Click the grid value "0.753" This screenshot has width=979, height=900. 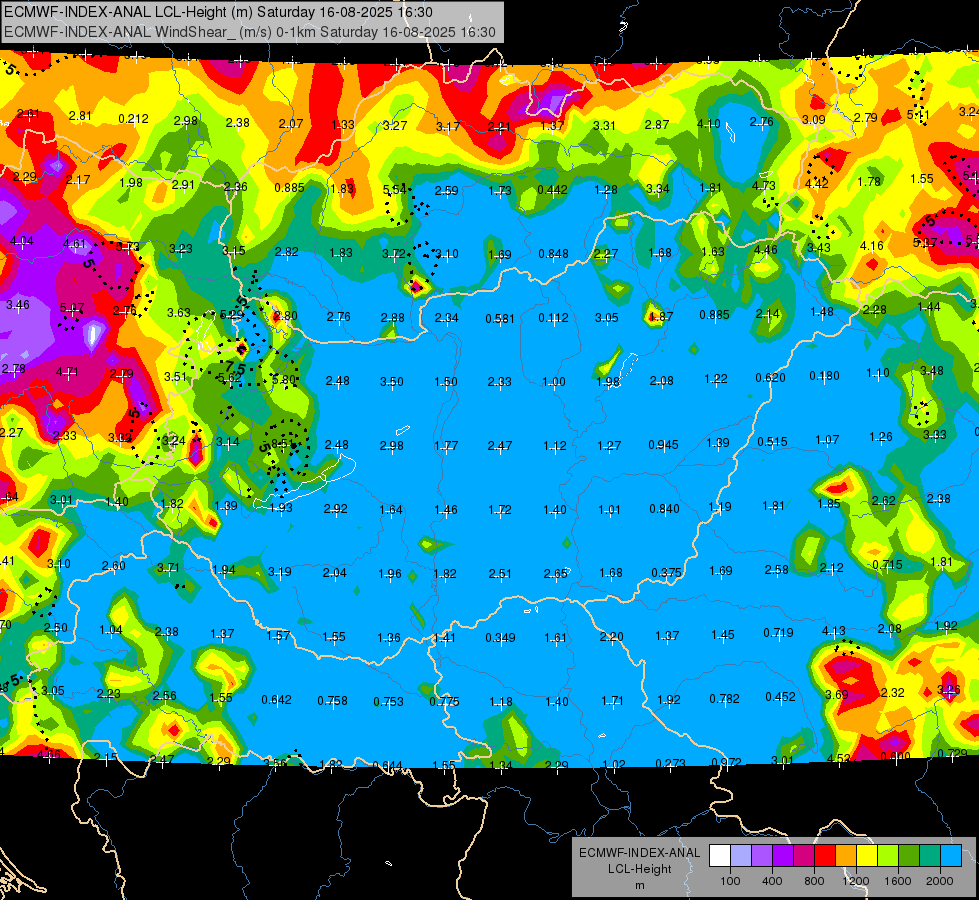point(388,702)
